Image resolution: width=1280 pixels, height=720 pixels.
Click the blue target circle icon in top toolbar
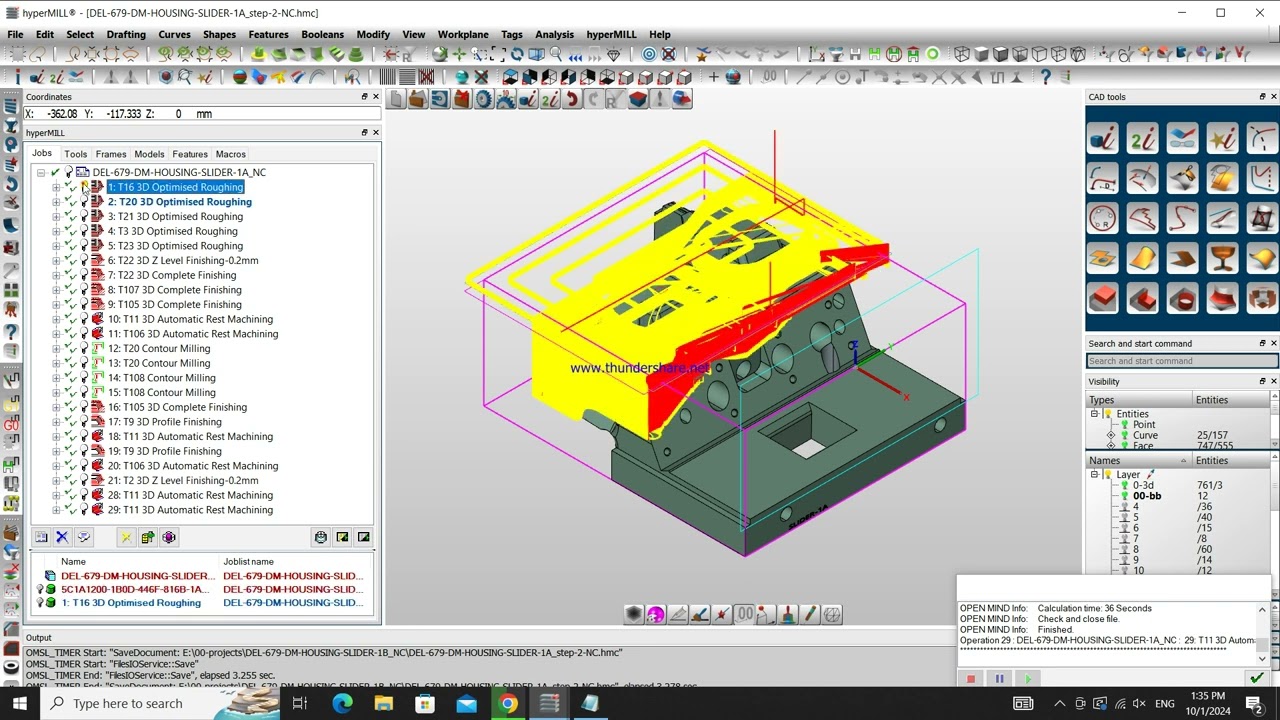[x=649, y=55]
